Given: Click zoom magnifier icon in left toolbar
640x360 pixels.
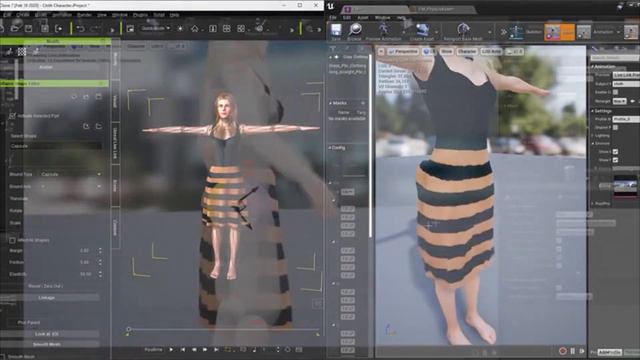Looking at the screenshot, I should pos(310,29).
